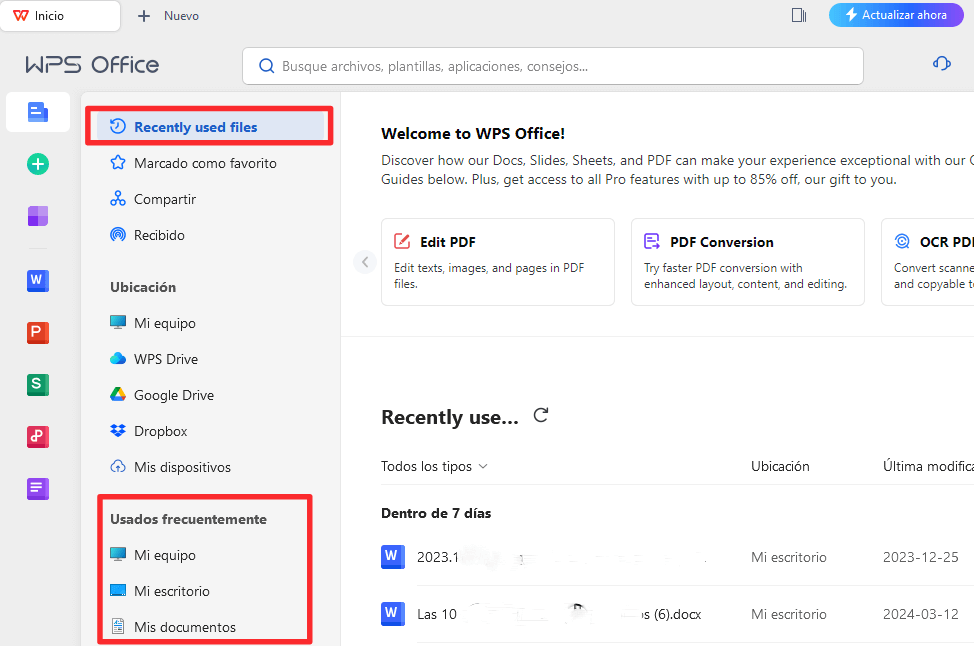This screenshot has height=646, width=974.
Task: Open the purple forms icon in sidebar
Action: point(38,489)
